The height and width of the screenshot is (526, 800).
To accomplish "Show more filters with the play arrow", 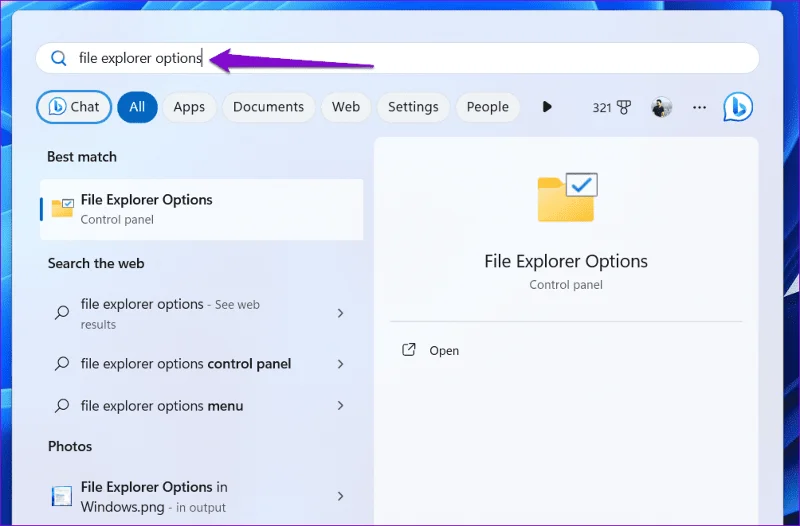I will coord(547,107).
